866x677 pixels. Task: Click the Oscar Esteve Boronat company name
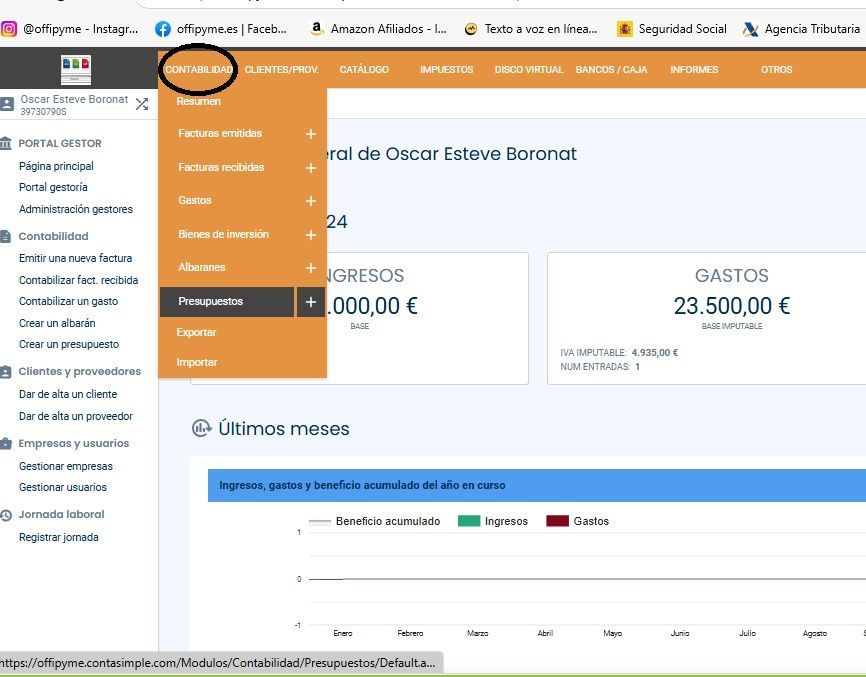[74, 99]
